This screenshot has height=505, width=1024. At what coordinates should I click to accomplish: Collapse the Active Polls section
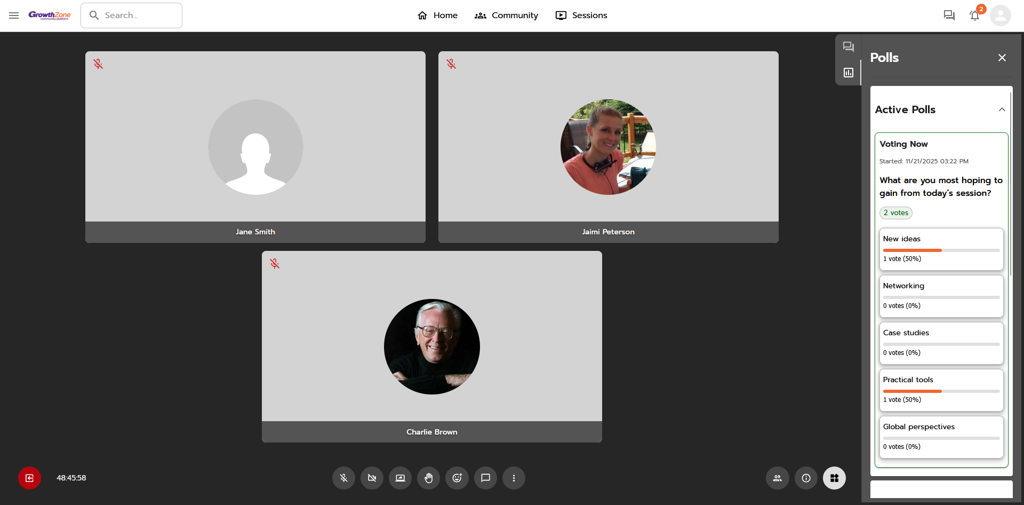pos(1002,110)
